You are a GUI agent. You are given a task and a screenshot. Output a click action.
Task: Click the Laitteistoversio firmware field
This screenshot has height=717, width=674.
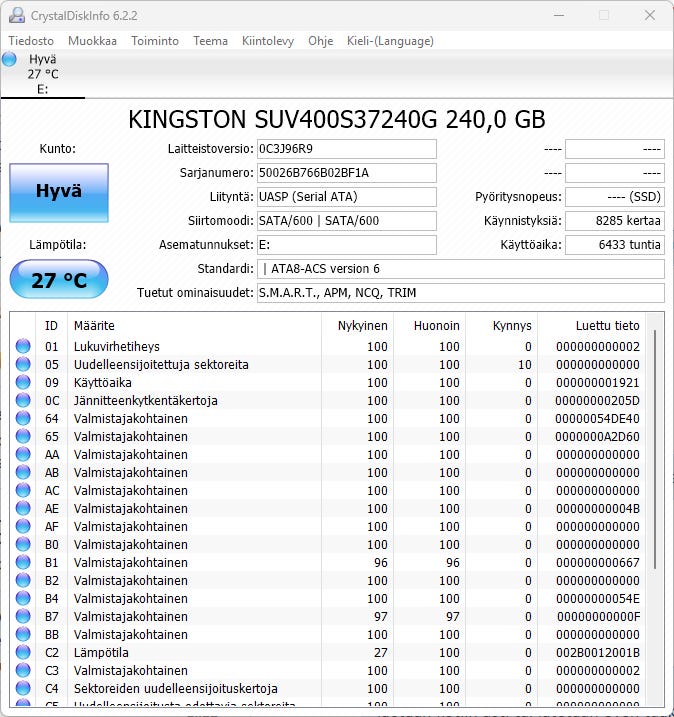(346, 149)
